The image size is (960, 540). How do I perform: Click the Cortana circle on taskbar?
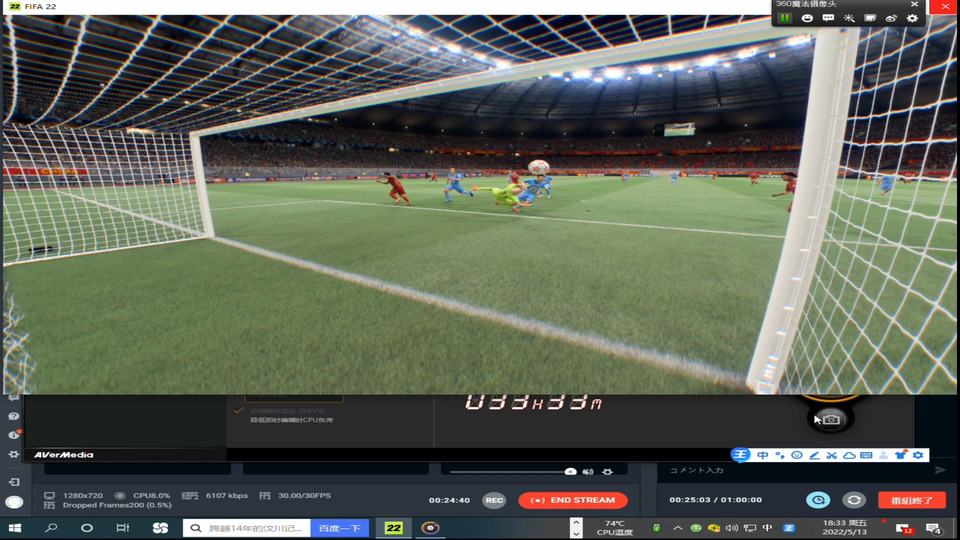(87, 528)
